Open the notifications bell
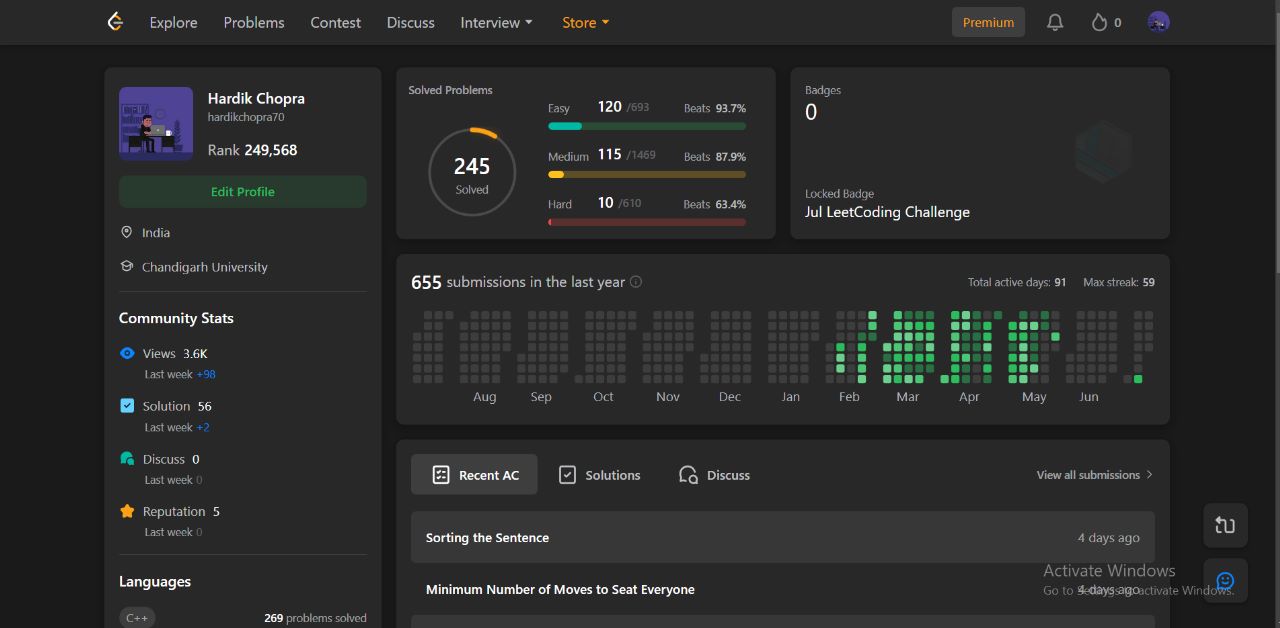The width and height of the screenshot is (1280, 628). [1055, 22]
